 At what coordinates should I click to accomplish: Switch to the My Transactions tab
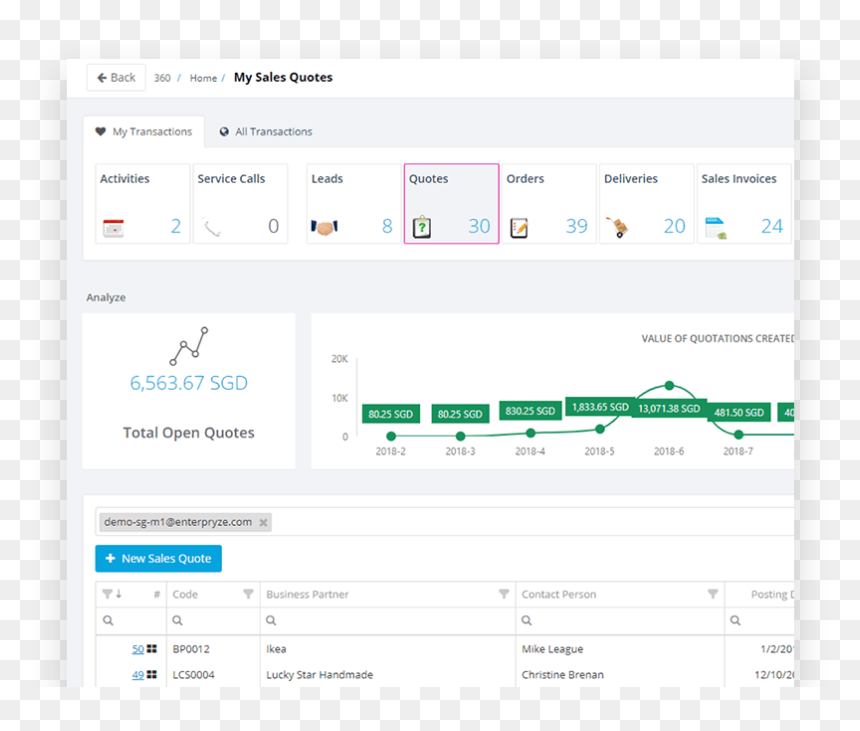144,132
